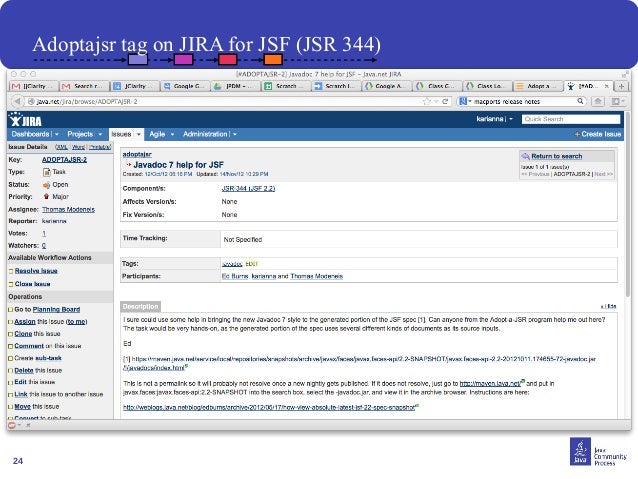The image size is (638, 479).
Task: Click the Task type icon
Action: point(46,172)
